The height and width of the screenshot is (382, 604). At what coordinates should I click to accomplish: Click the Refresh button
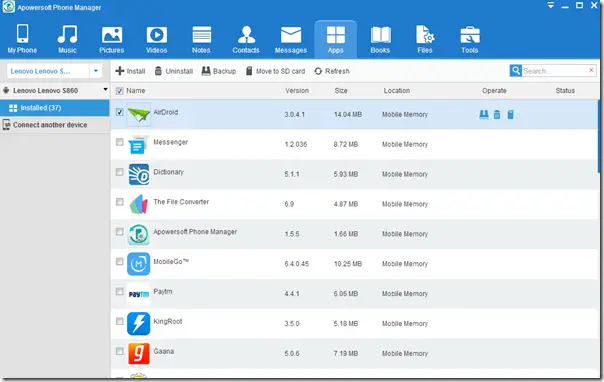click(332, 71)
